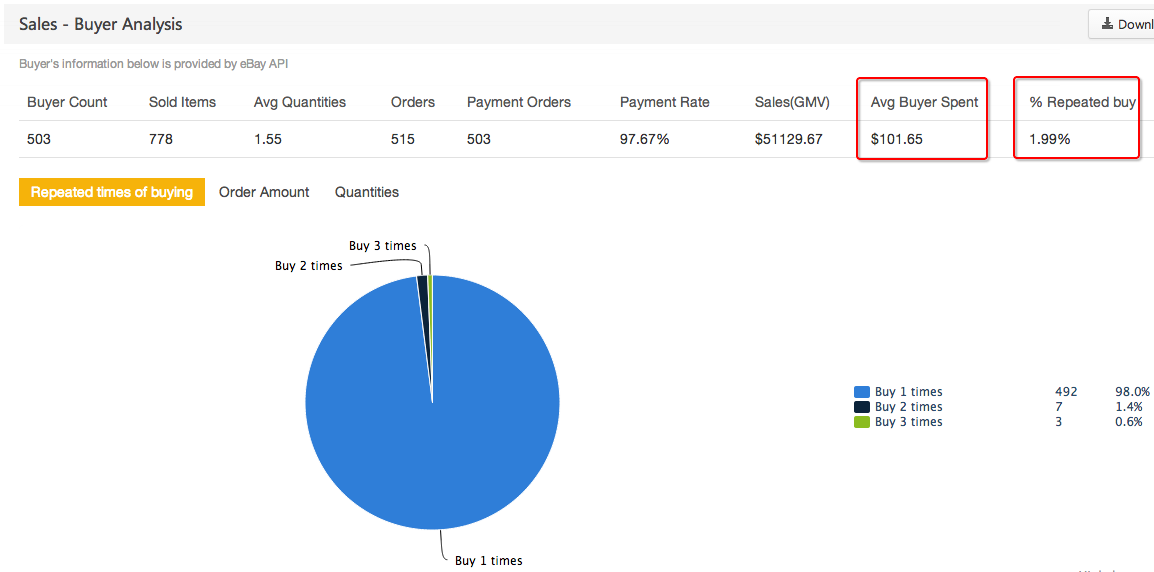The image size is (1154, 572).
Task: Click the repeated buy value 1.99%
Action: pyautogui.click(x=1049, y=138)
